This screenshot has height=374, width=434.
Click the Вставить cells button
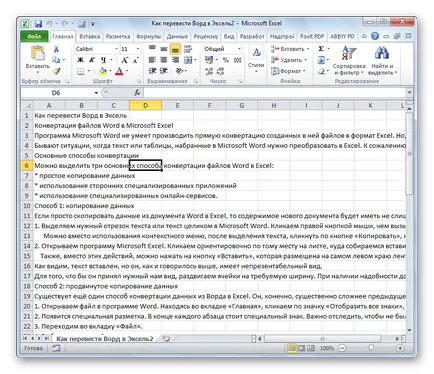pyautogui.click(x=289, y=49)
